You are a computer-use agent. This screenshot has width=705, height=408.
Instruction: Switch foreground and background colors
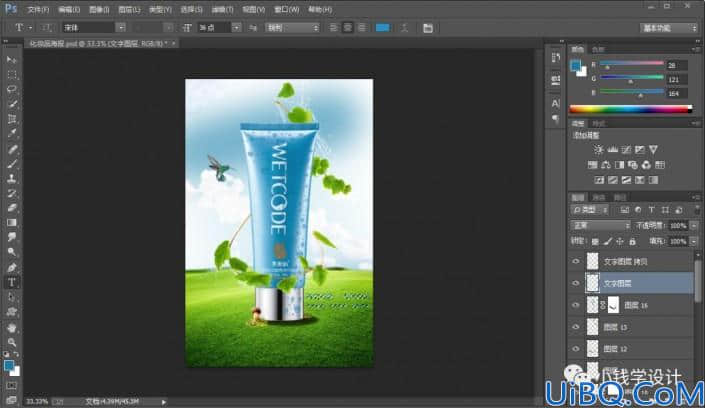pos(16,354)
